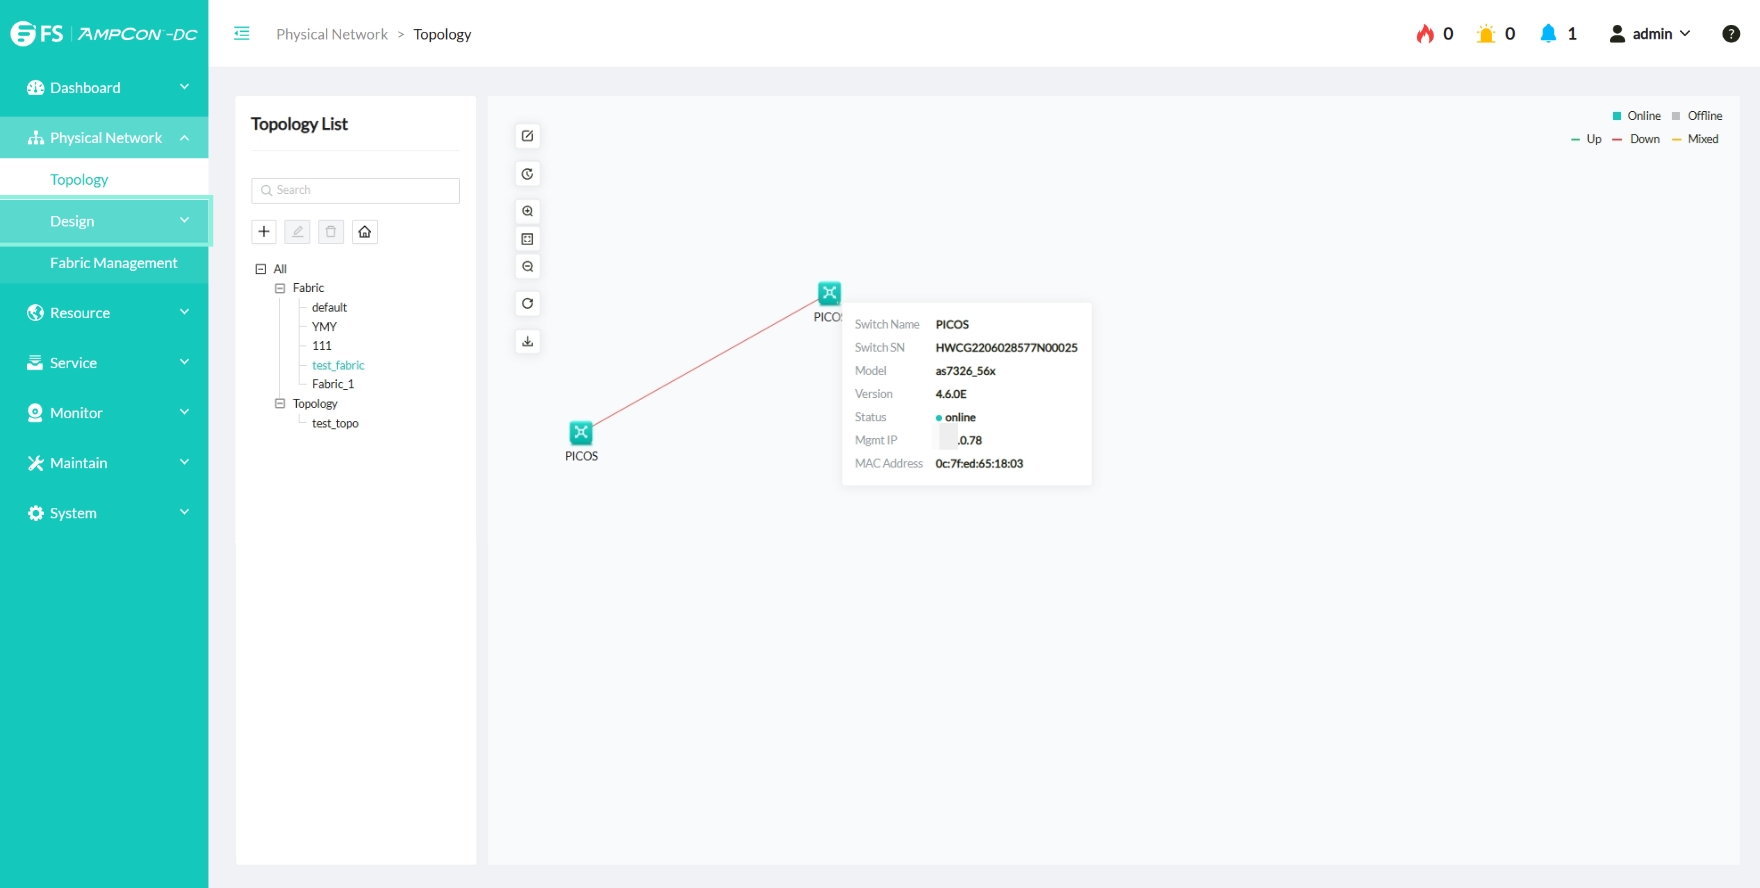Open the admin user dropdown

(x=1650, y=34)
